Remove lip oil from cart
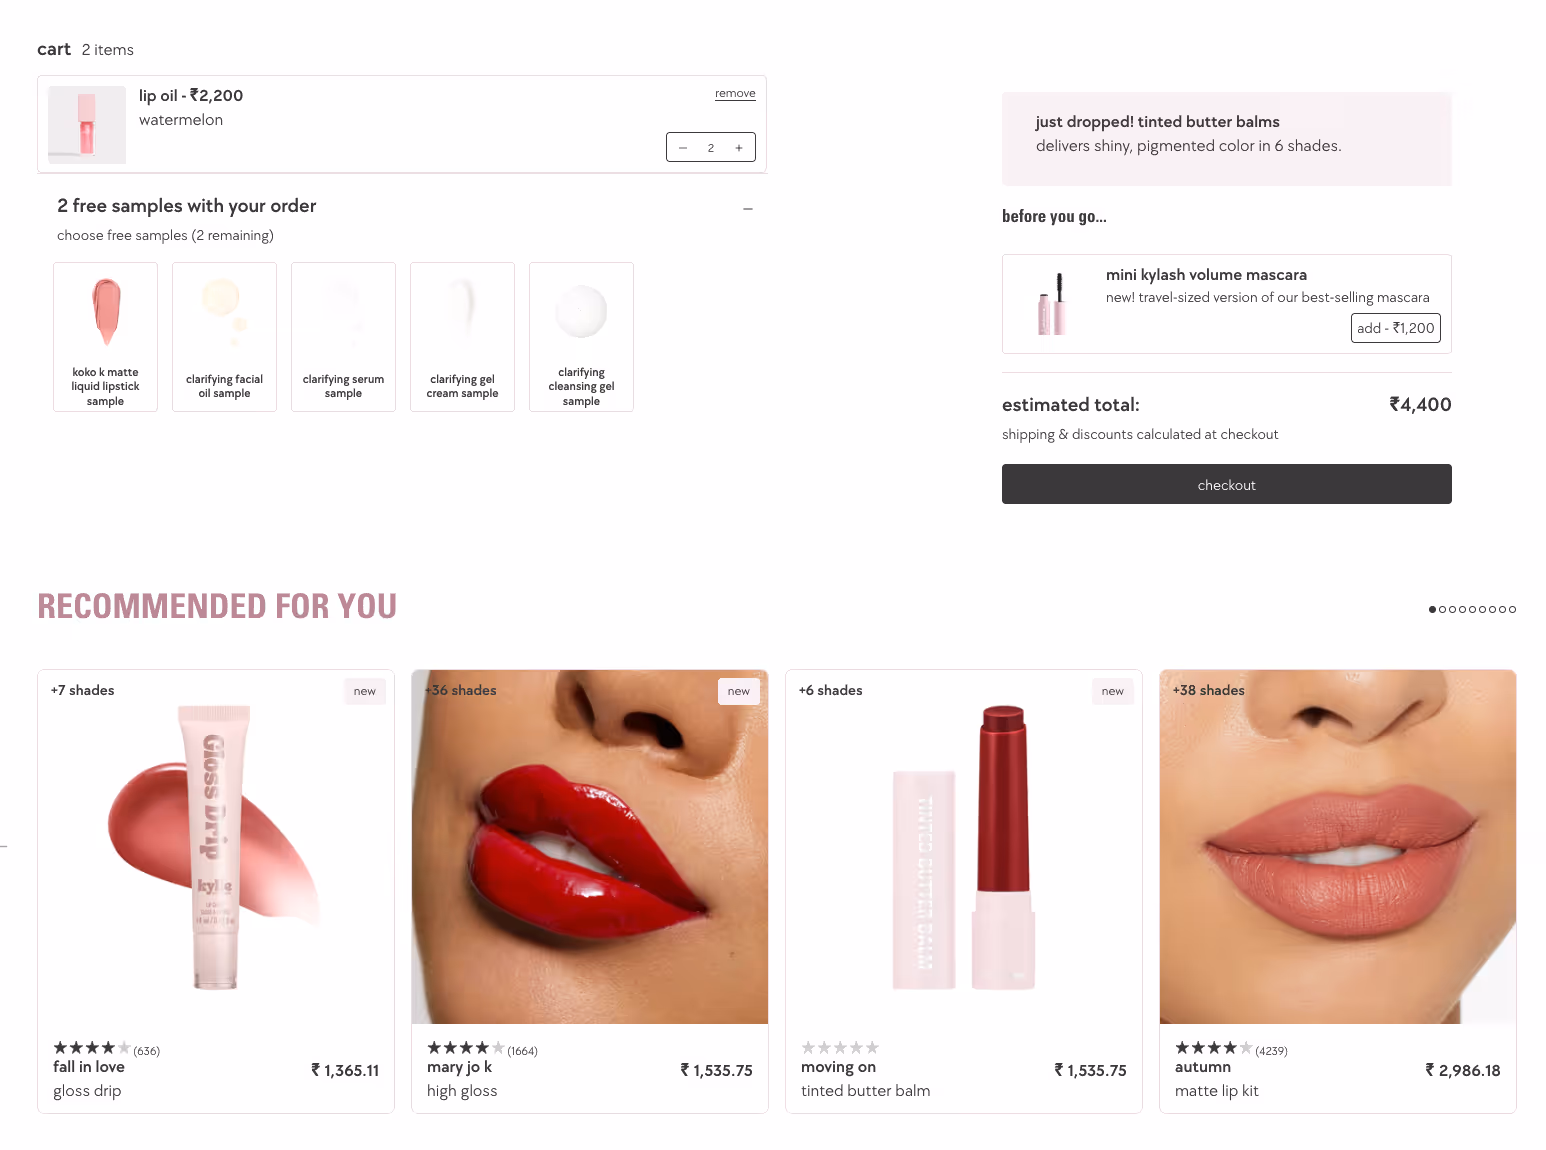Viewport: 1546px width, 1150px height. coord(735,94)
